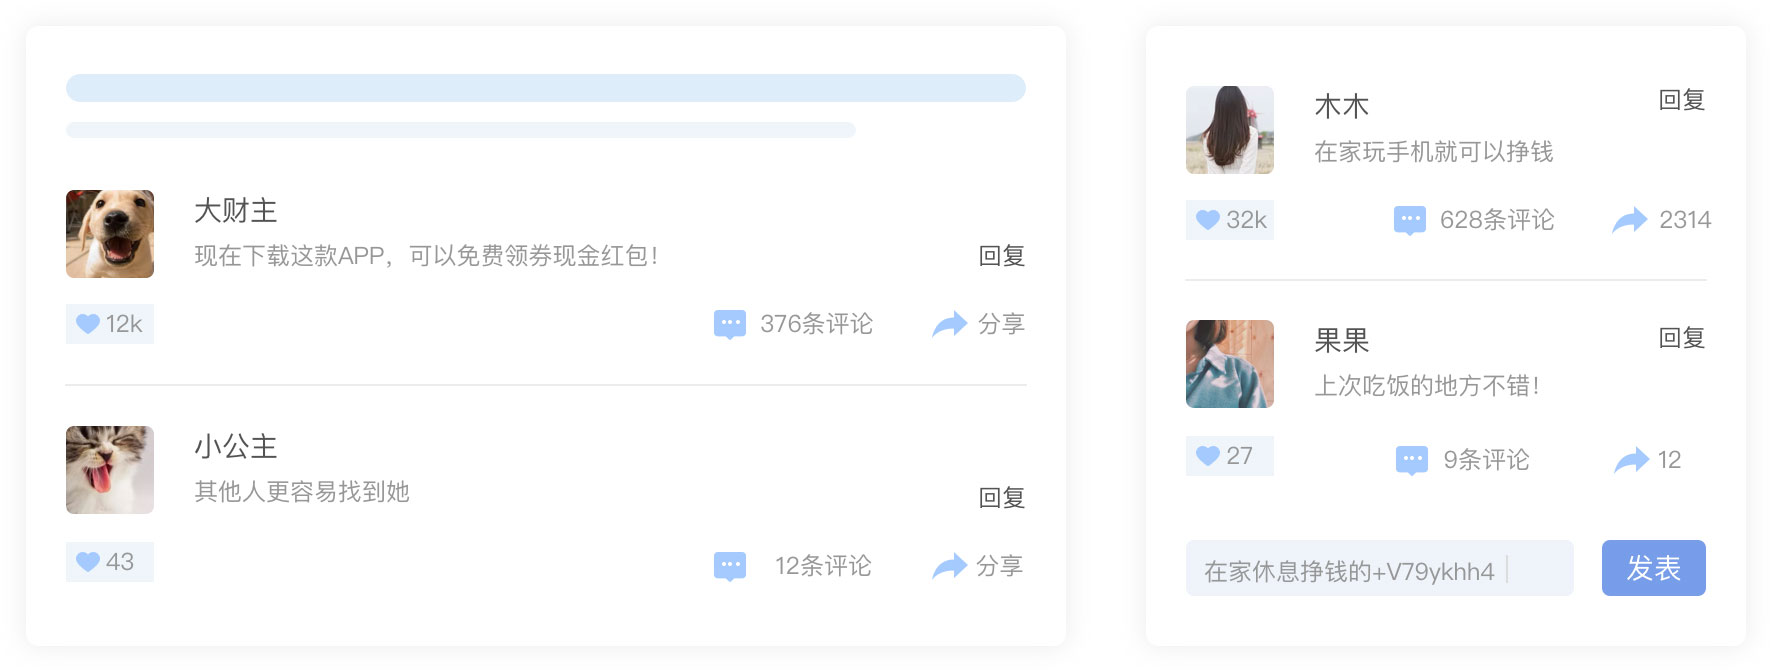Share 大财主's post via arrow icon

949,324
